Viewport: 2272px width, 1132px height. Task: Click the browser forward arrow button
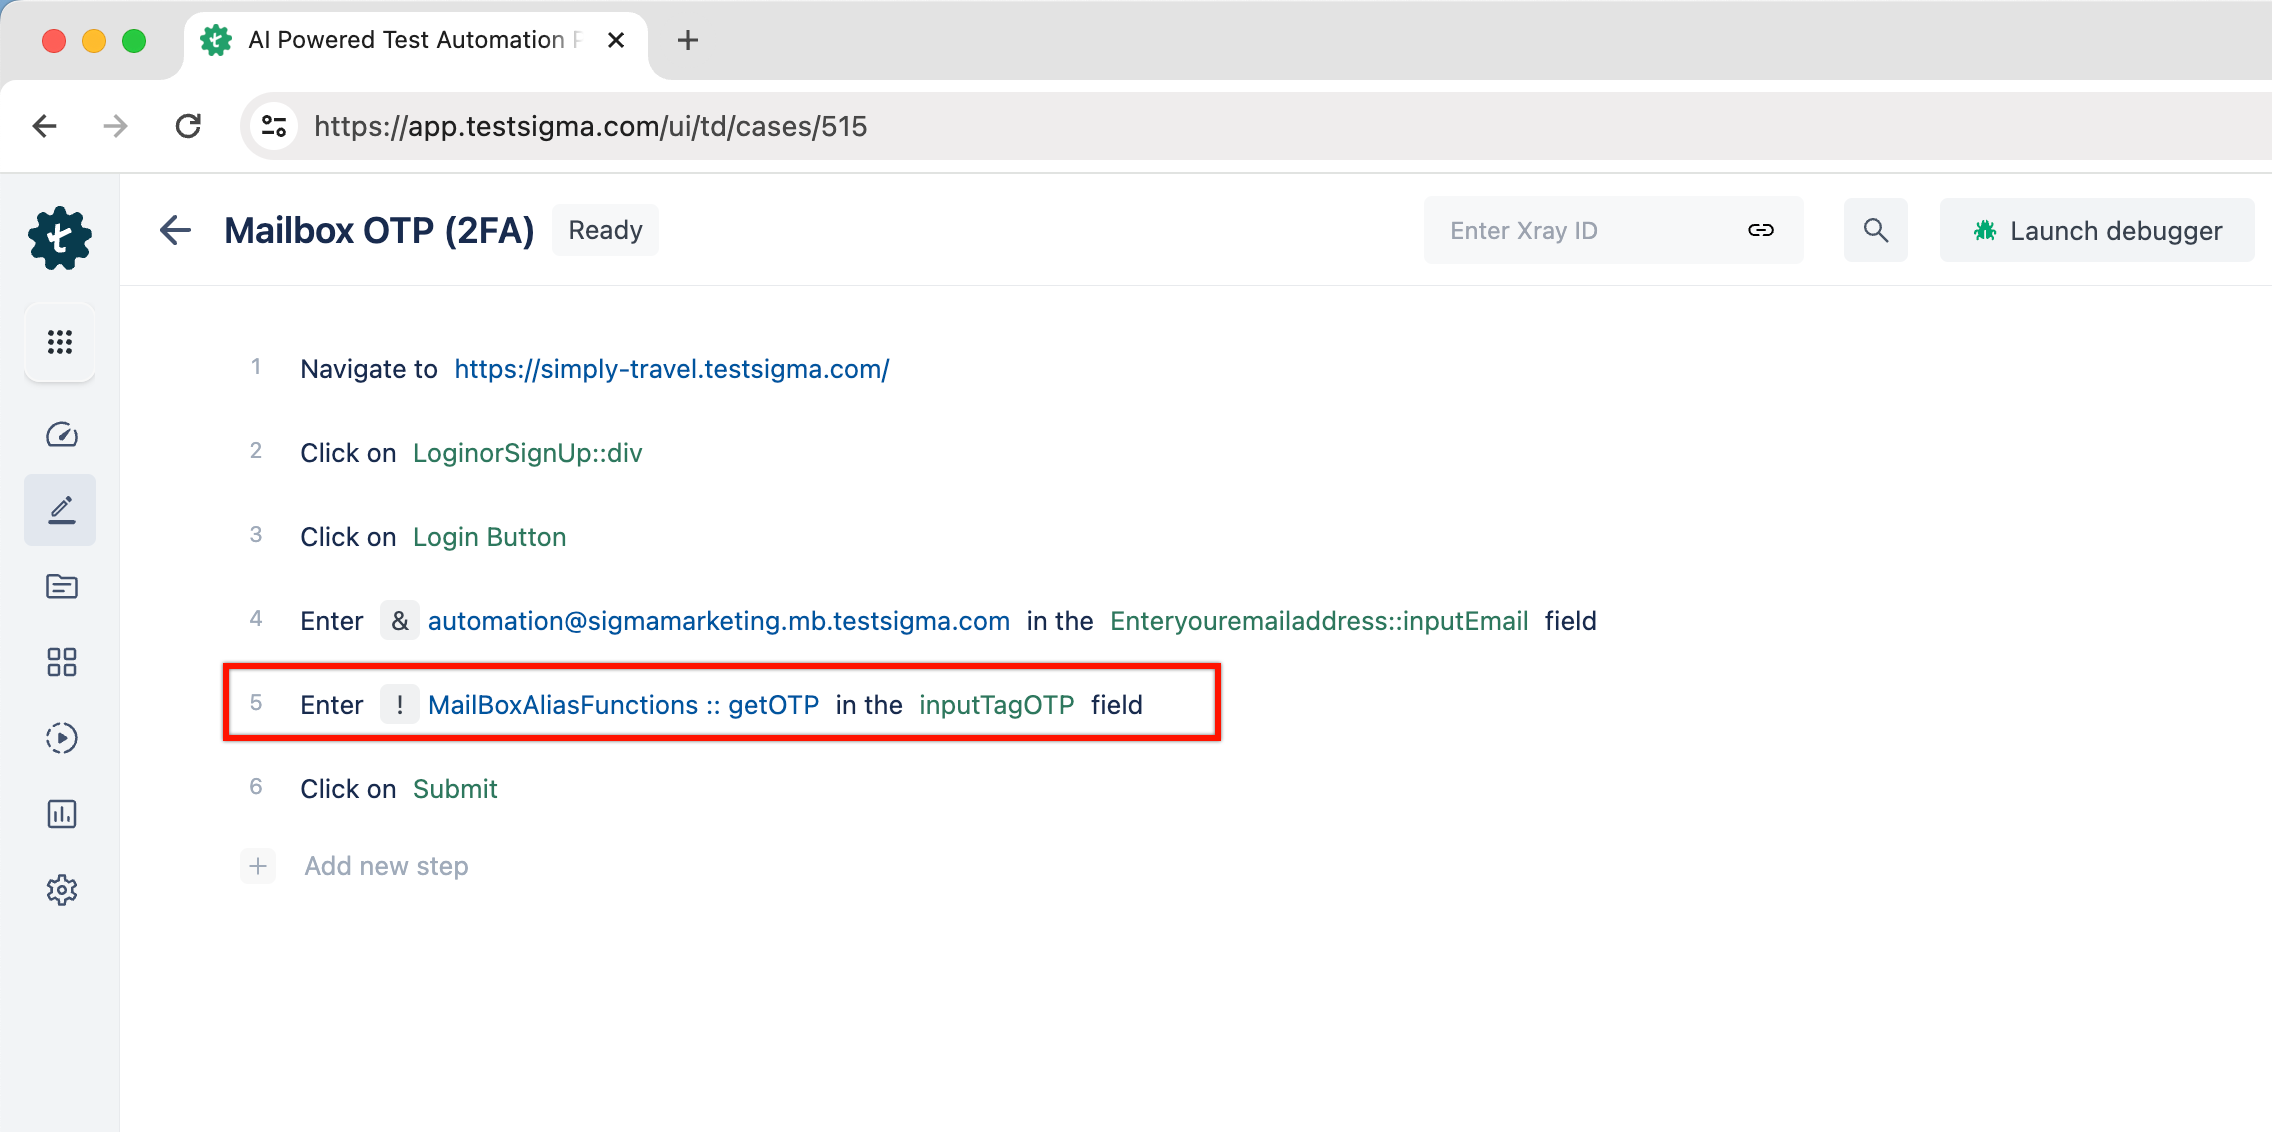coord(116,126)
